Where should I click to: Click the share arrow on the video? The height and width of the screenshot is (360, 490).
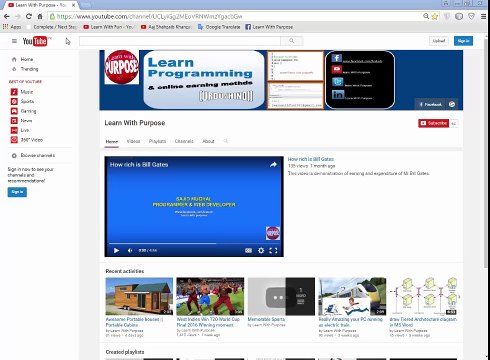[273, 164]
